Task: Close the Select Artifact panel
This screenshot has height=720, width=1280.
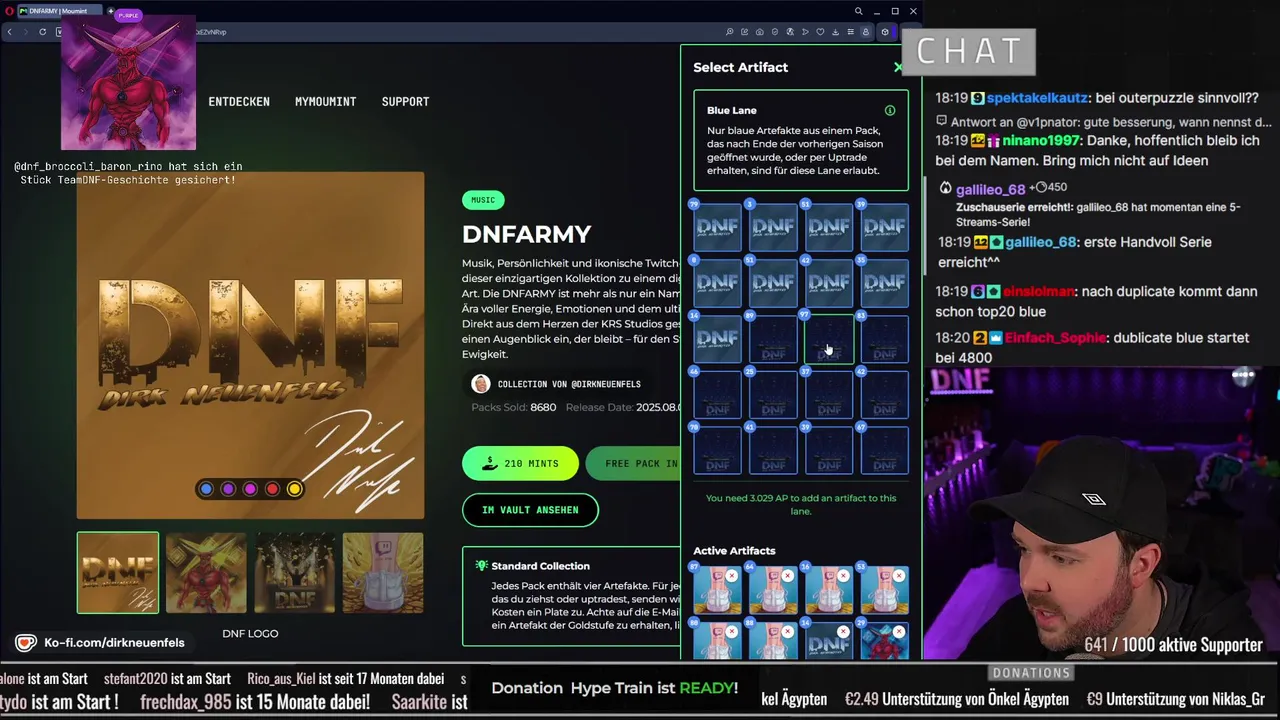Action: [897, 67]
